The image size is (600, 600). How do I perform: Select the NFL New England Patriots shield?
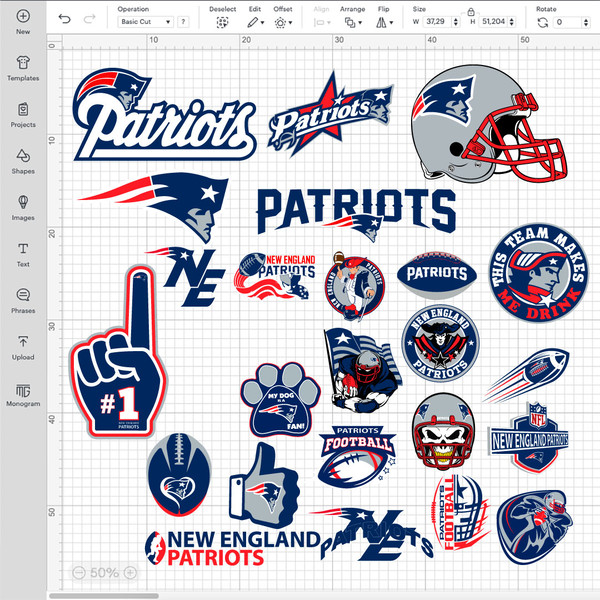click(530, 437)
